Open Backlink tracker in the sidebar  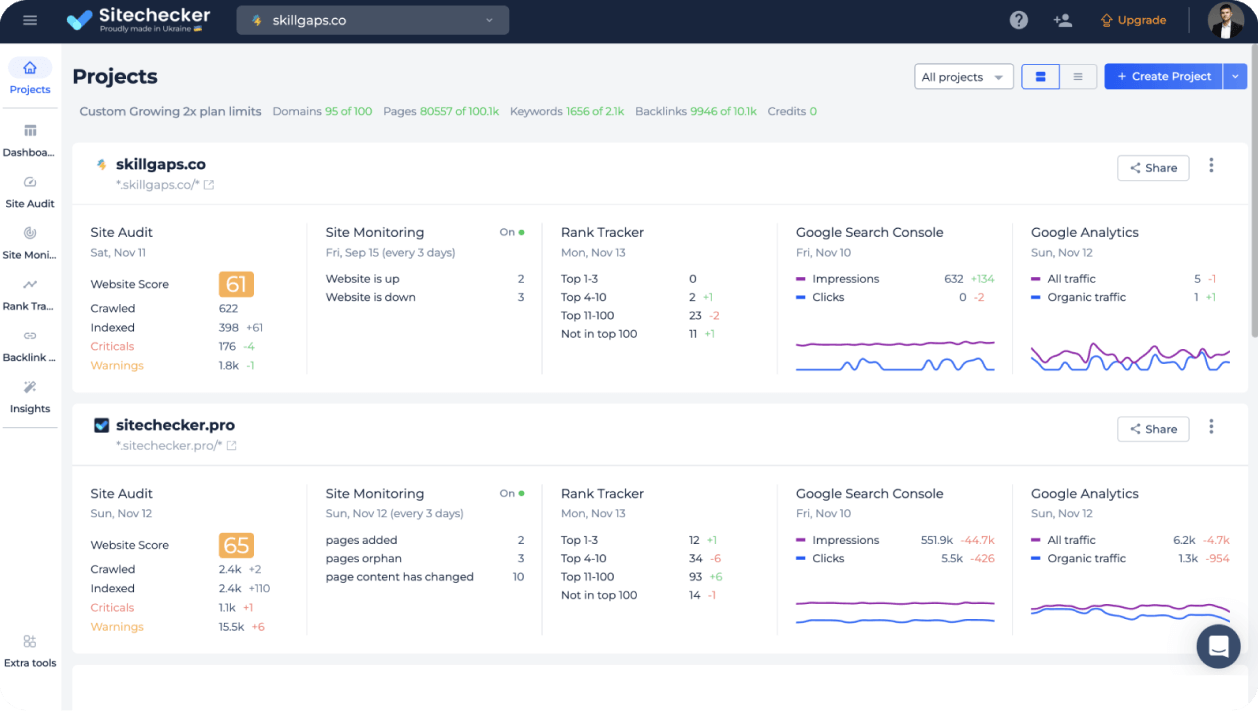coord(30,346)
